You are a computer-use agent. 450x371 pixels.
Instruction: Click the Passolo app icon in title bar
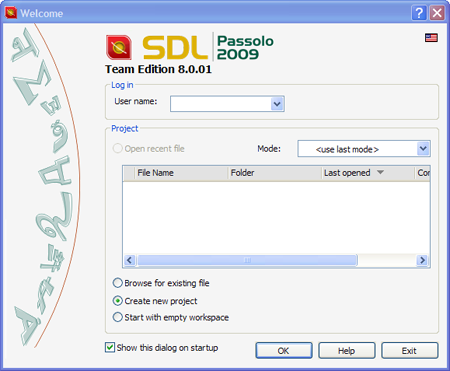coord(11,13)
